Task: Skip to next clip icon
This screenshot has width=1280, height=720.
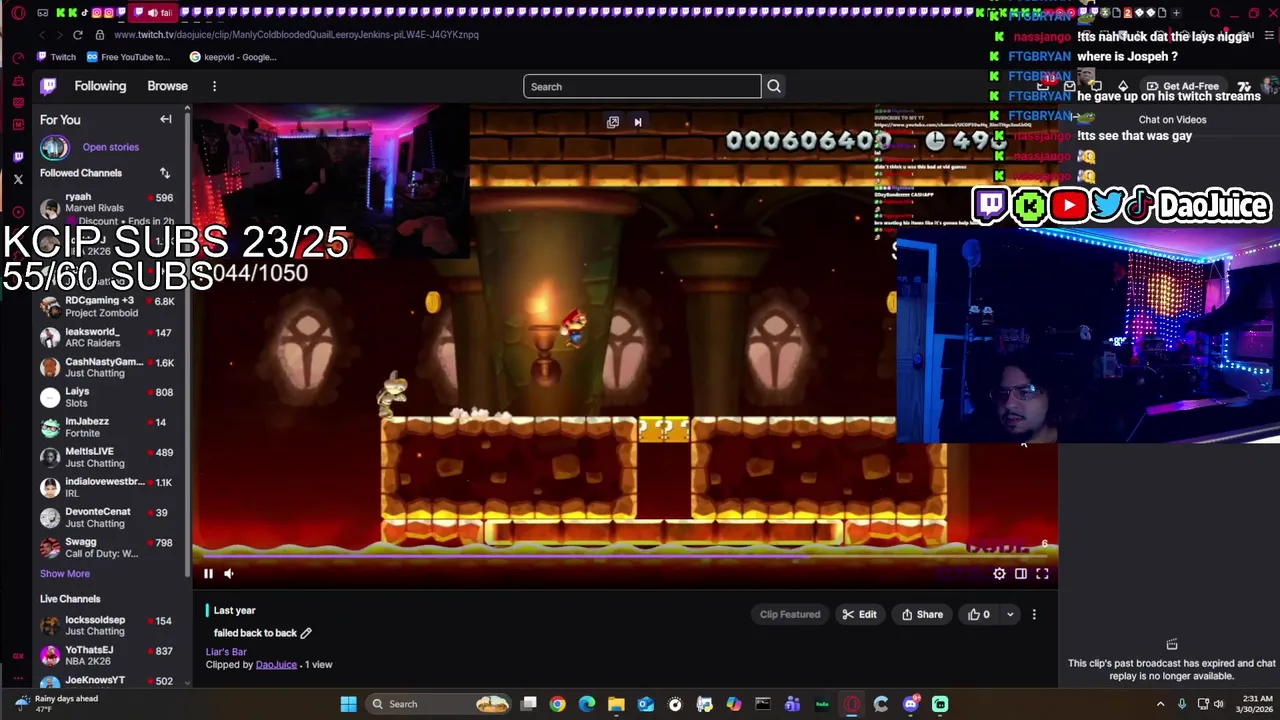Action: point(637,122)
